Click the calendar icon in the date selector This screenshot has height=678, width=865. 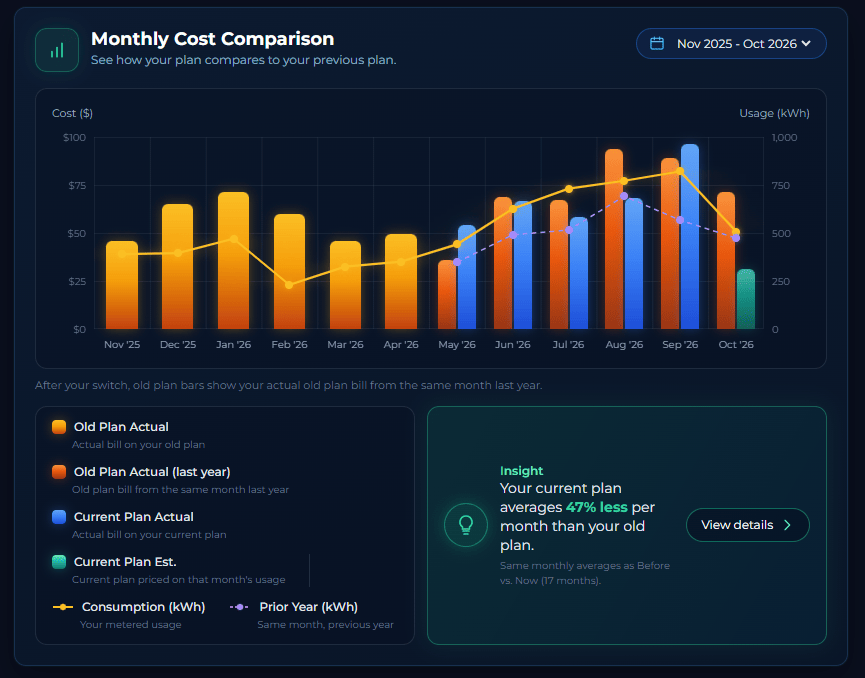(x=656, y=44)
